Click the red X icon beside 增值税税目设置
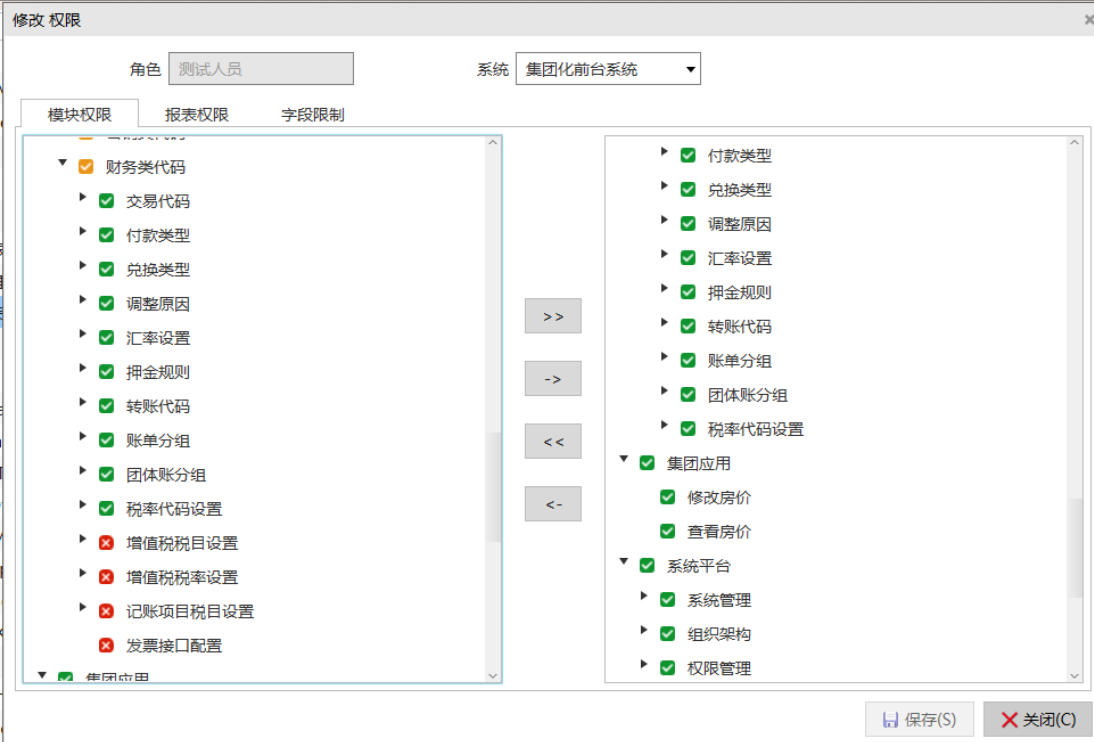This screenshot has height=742, width=1094. (x=106, y=543)
